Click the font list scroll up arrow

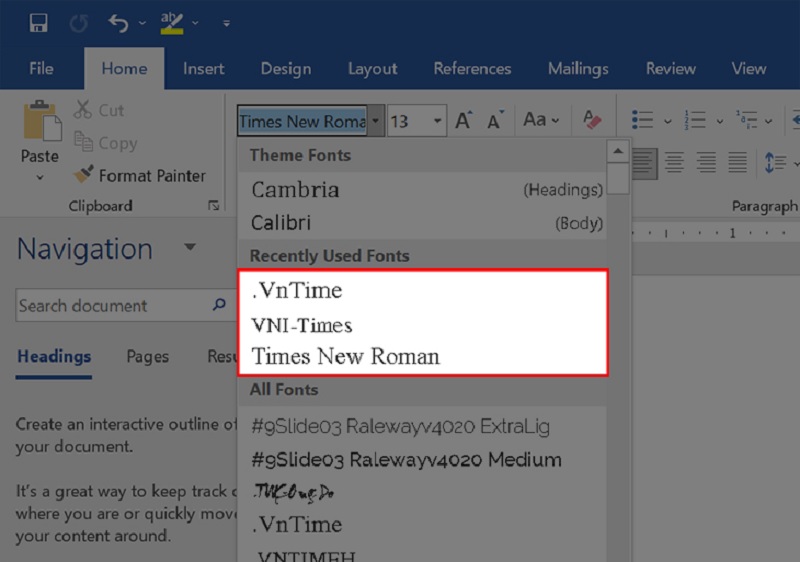click(x=618, y=151)
